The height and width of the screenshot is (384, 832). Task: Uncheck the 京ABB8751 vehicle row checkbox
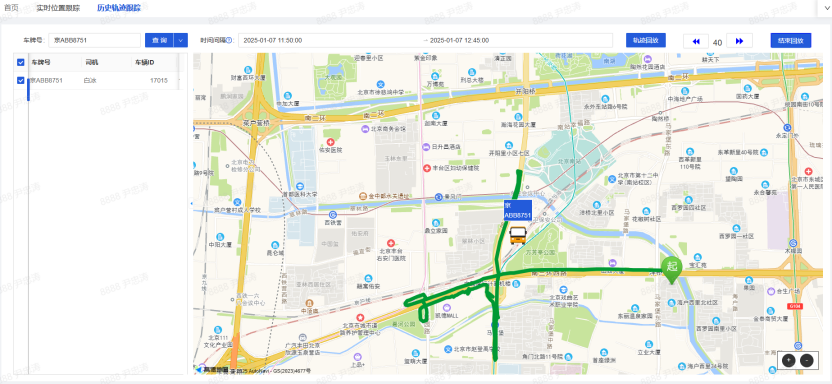point(21,81)
